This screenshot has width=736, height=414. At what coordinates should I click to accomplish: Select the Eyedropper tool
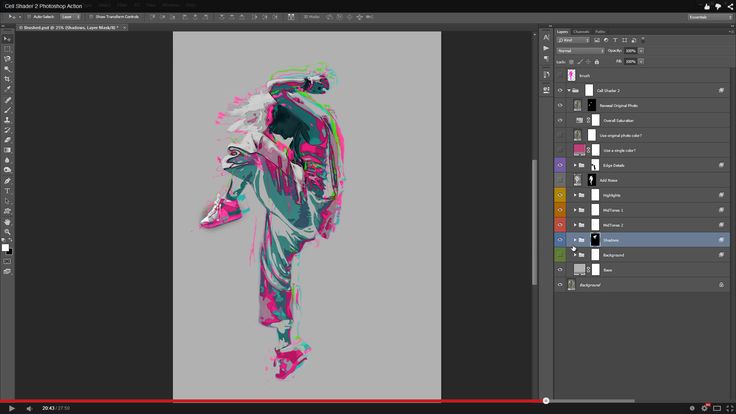tap(8, 89)
